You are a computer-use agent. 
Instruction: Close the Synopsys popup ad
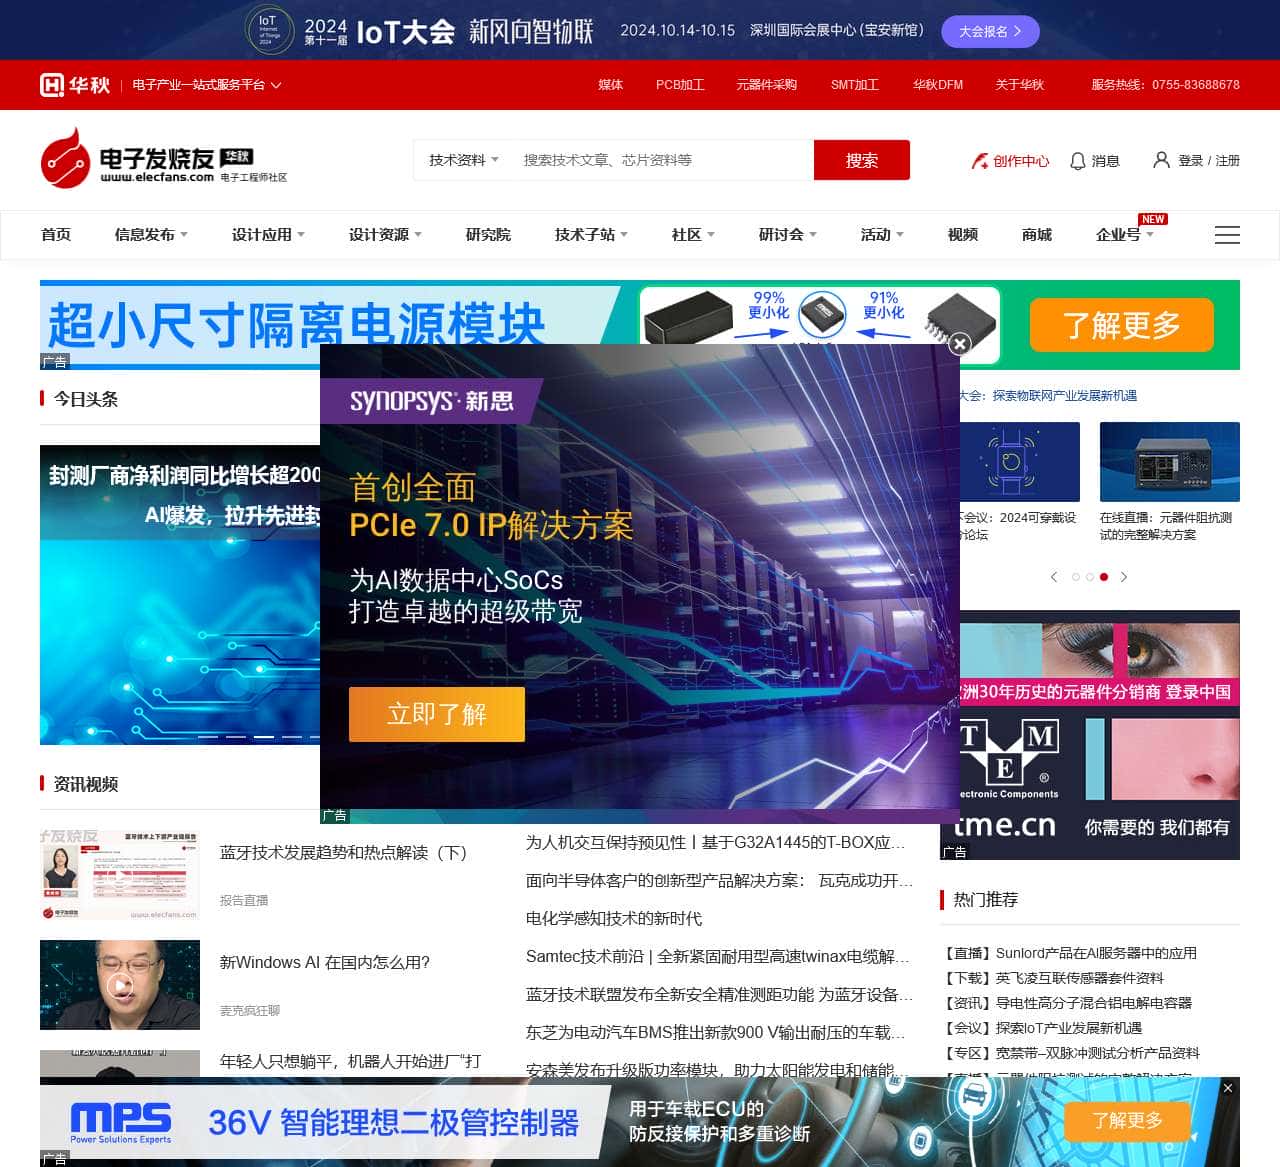click(959, 343)
